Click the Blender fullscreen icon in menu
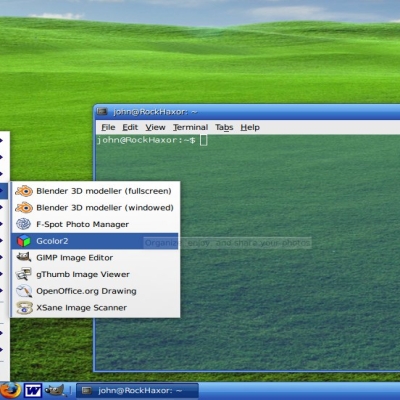The height and width of the screenshot is (400, 400). click(24, 191)
